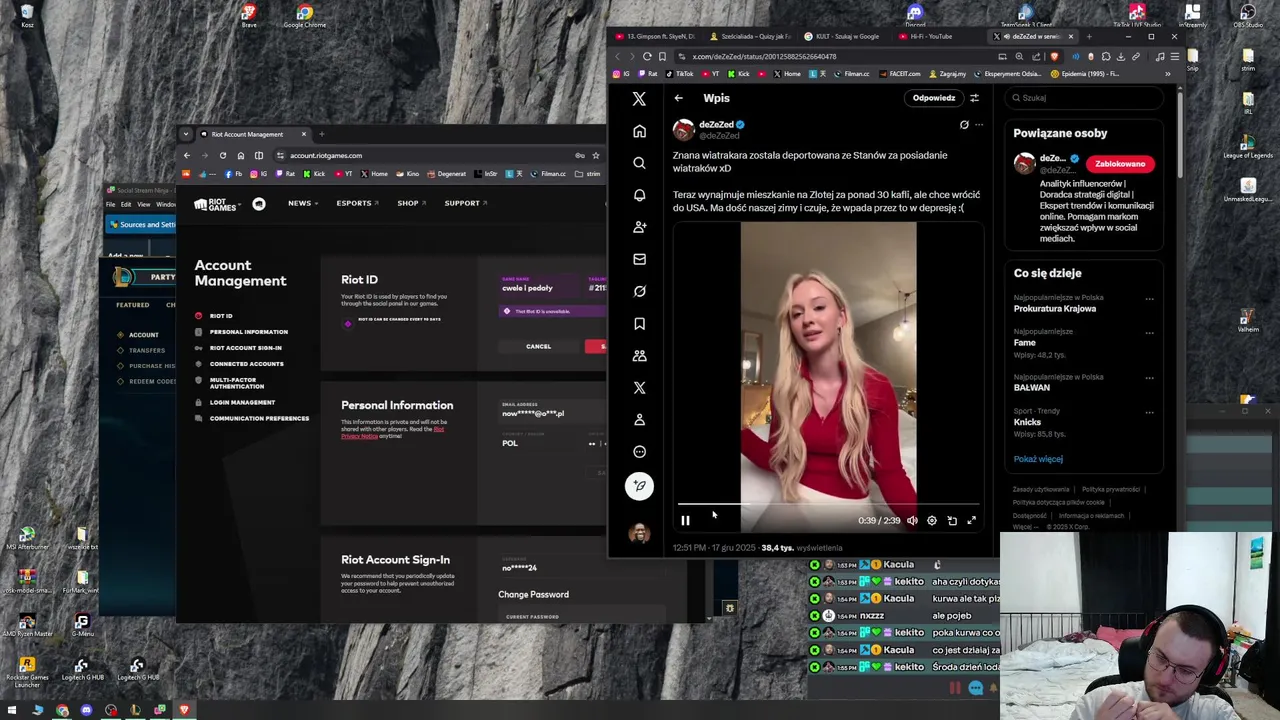Open the messages envelope icon in X sidebar
The height and width of the screenshot is (720, 1280).
click(639, 259)
